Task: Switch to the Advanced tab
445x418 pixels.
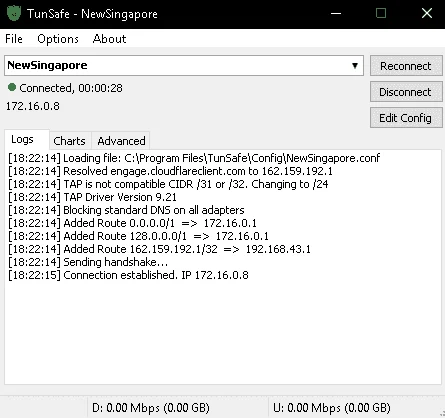Action: (x=121, y=141)
